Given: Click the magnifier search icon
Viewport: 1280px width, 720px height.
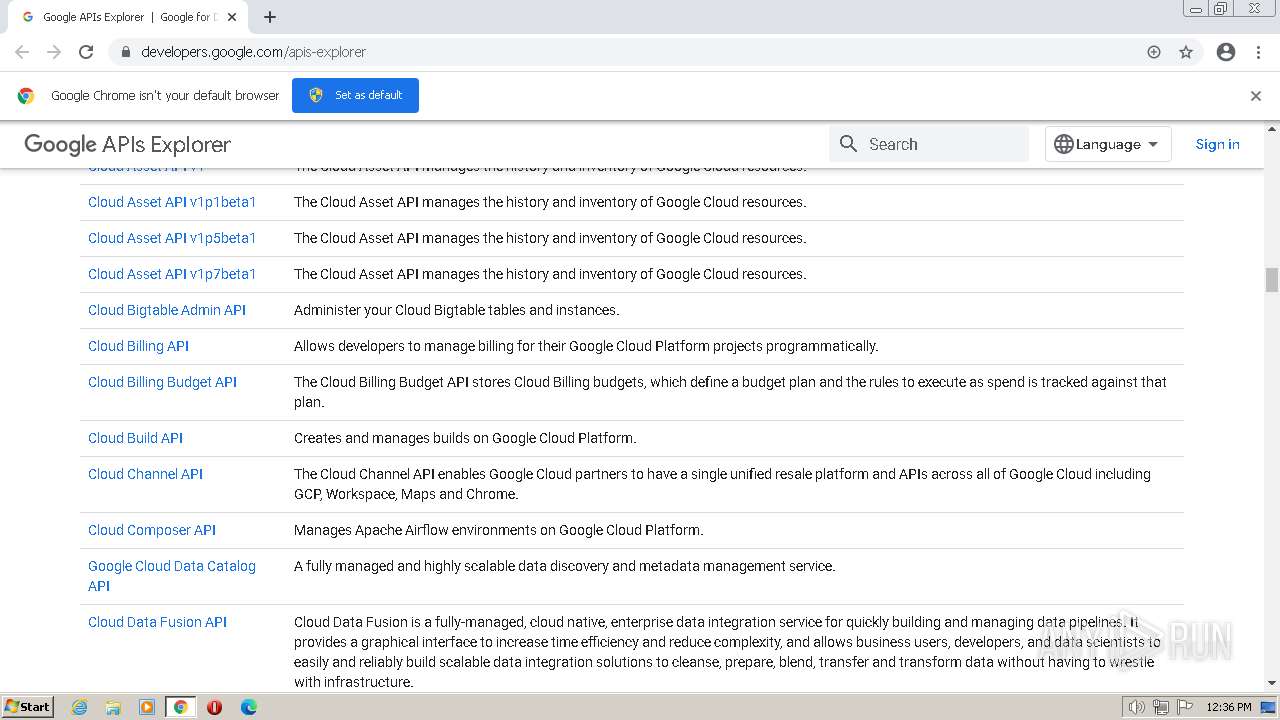Looking at the screenshot, I should pyautogui.click(x=849, y=144).
